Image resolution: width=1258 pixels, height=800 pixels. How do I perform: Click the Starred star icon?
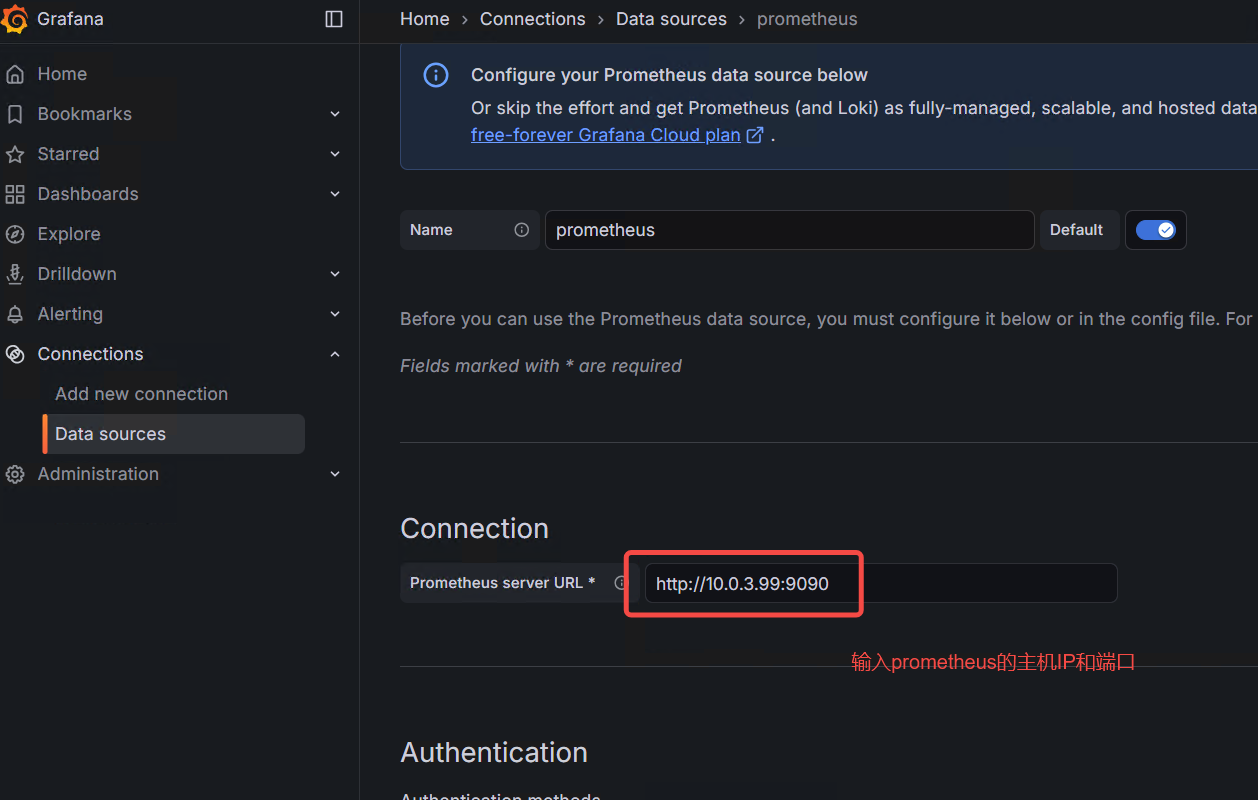15,154
